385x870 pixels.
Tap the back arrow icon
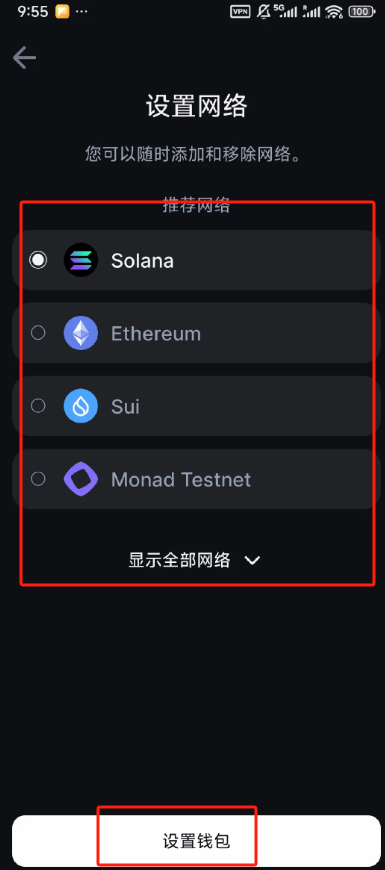click(x=24, y=58)
